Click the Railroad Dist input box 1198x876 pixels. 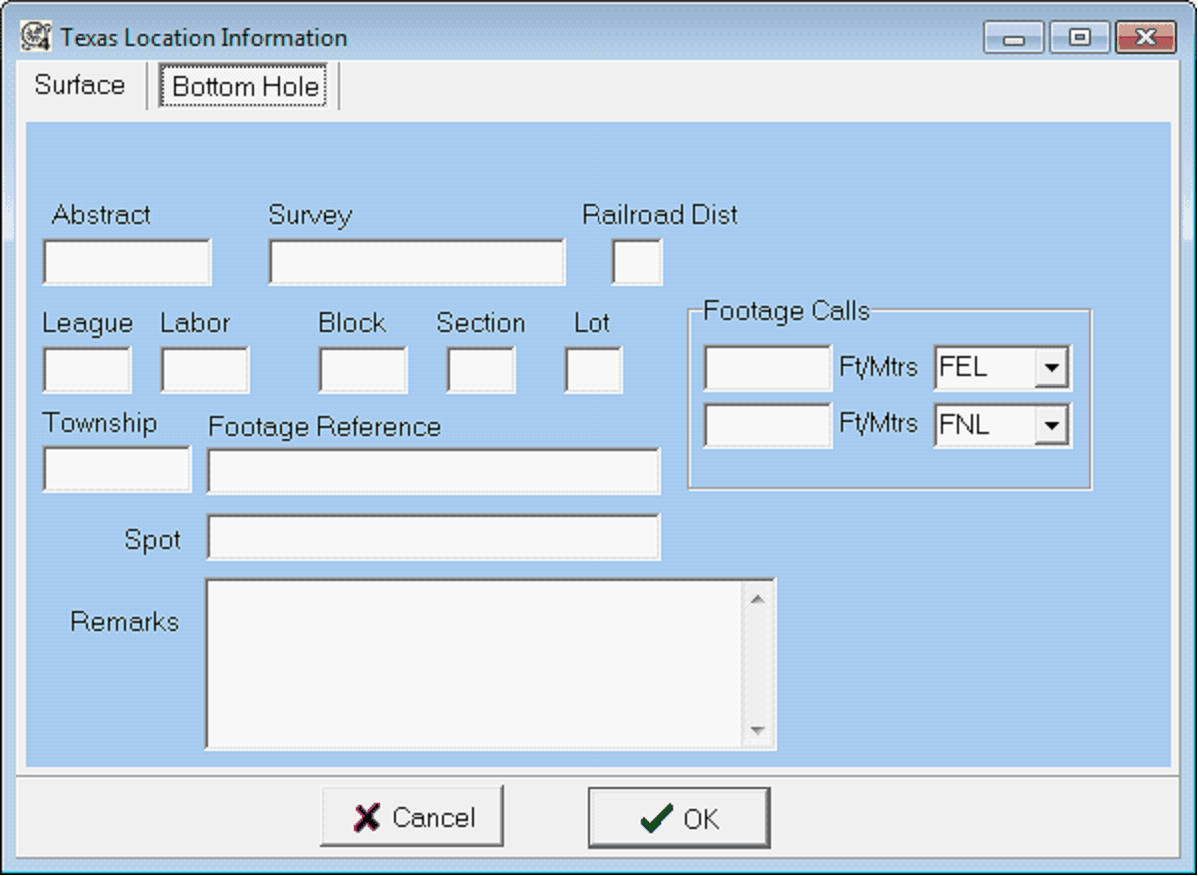tap(637, 263)
